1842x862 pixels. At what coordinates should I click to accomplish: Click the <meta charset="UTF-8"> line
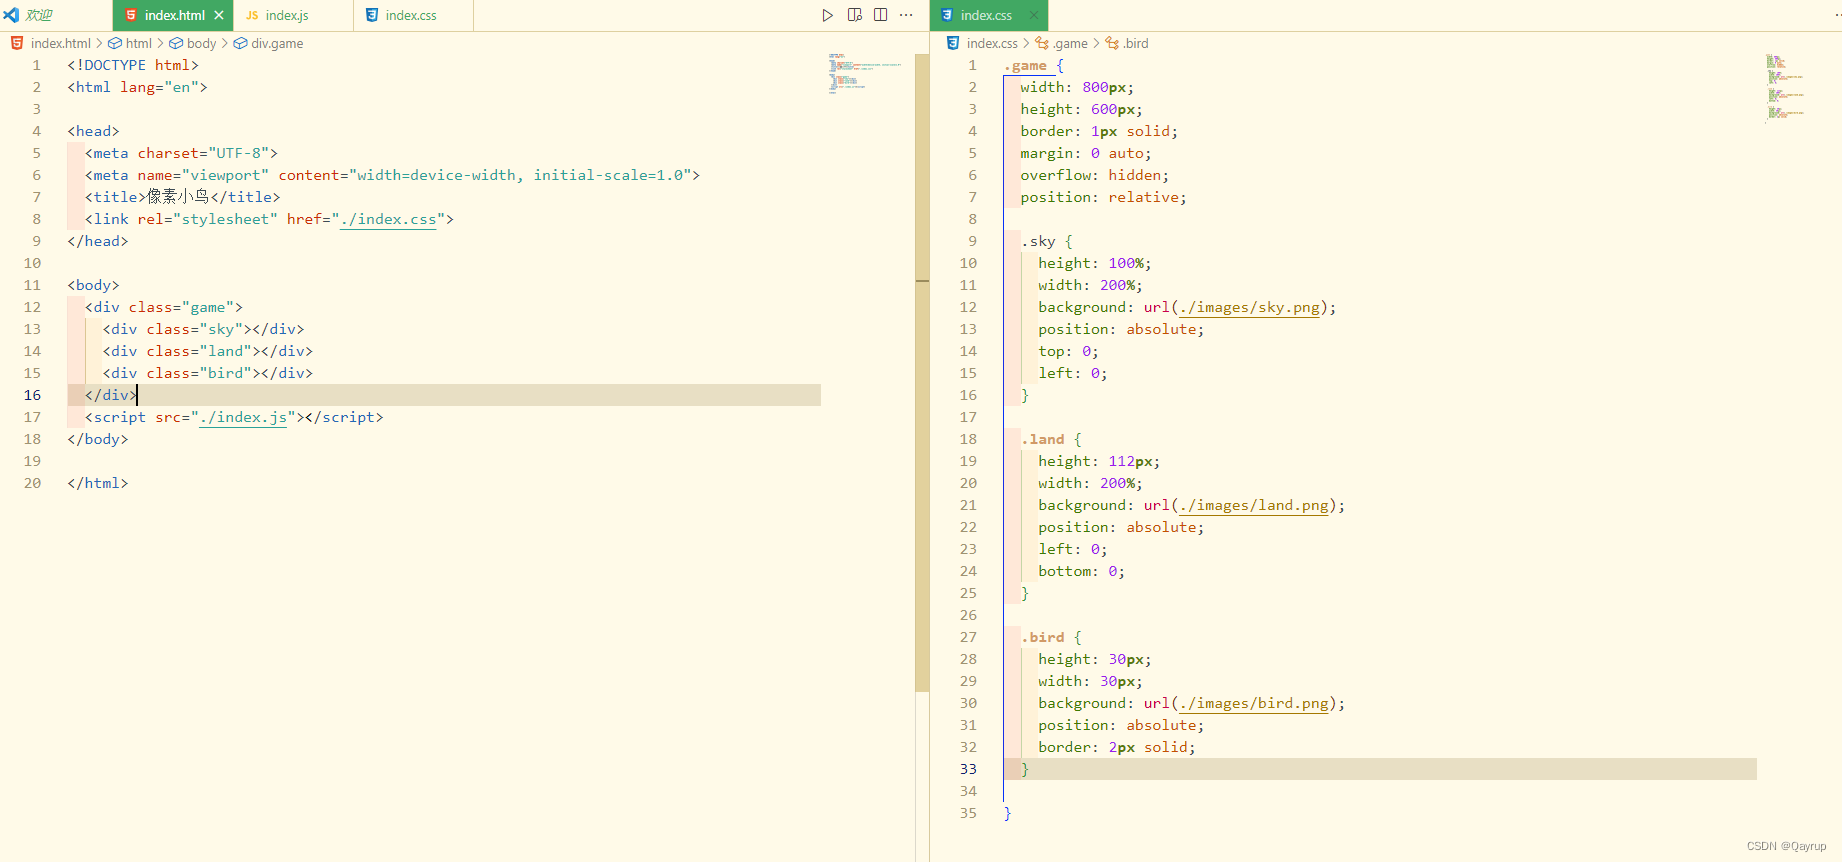[x=181, y=153]
